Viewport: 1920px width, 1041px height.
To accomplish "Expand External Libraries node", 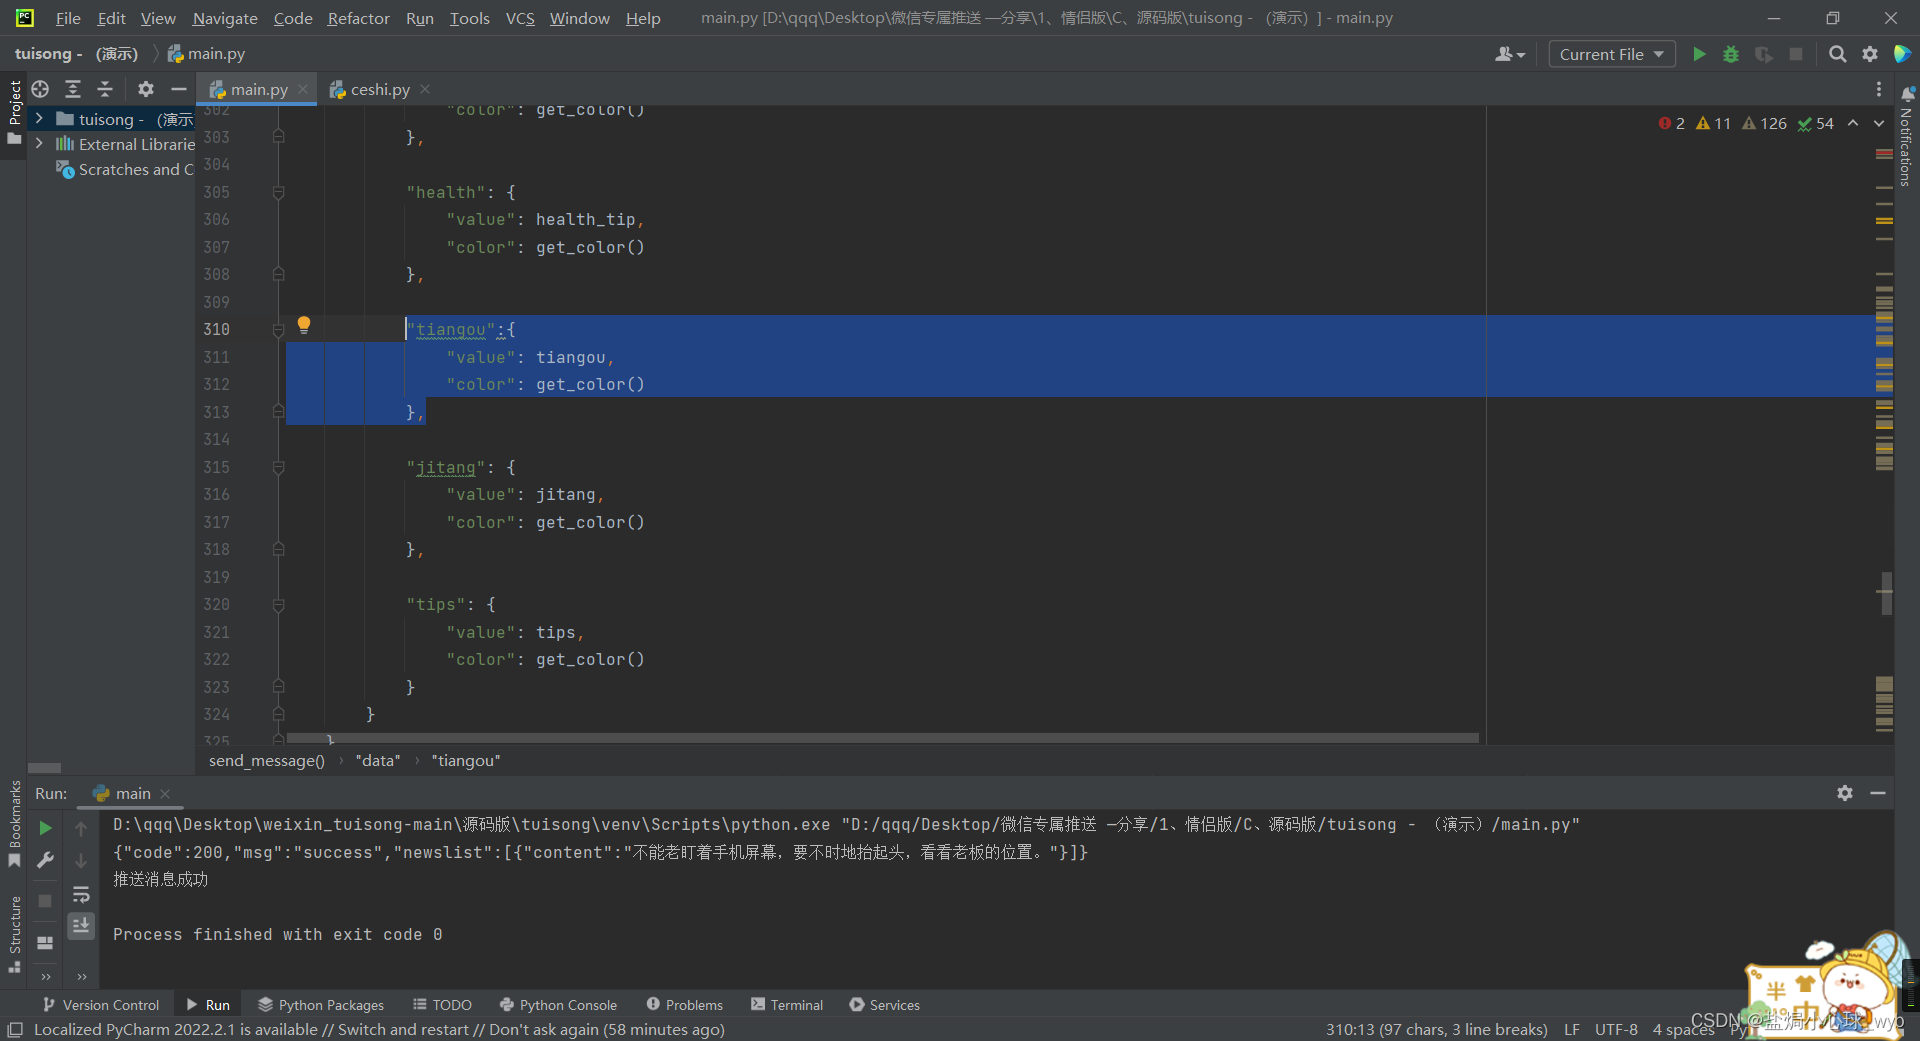I will (39, 143).
